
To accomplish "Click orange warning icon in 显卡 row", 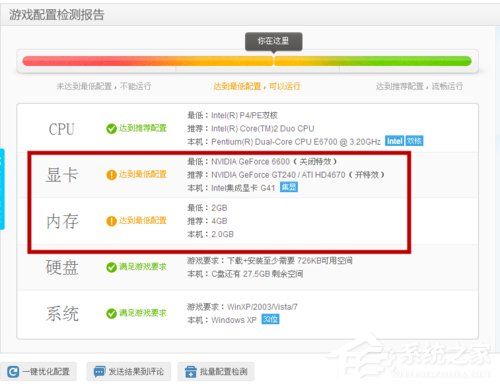I will 111,175.
